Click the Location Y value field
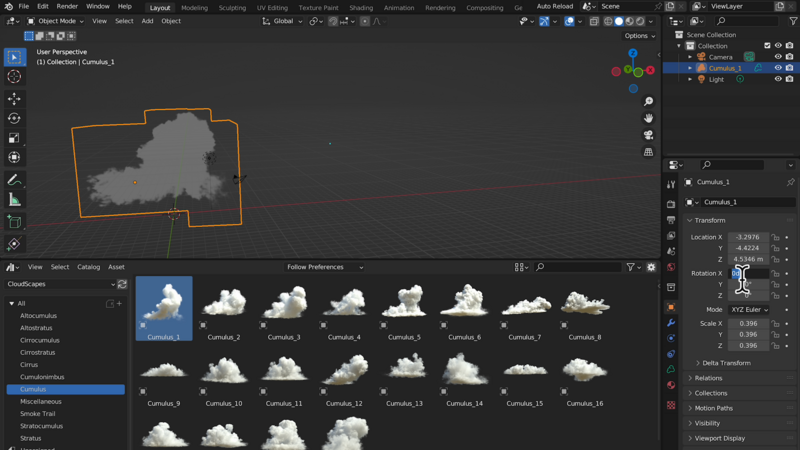This screenshot has width=800, height=450. 748,248
